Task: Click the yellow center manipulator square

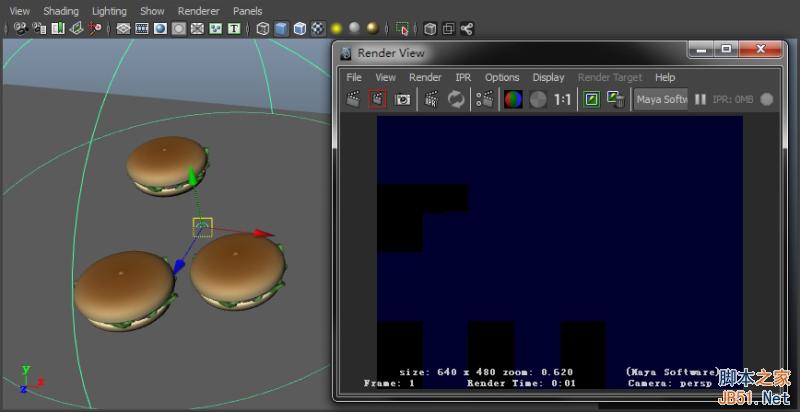Action: point(203,227)
